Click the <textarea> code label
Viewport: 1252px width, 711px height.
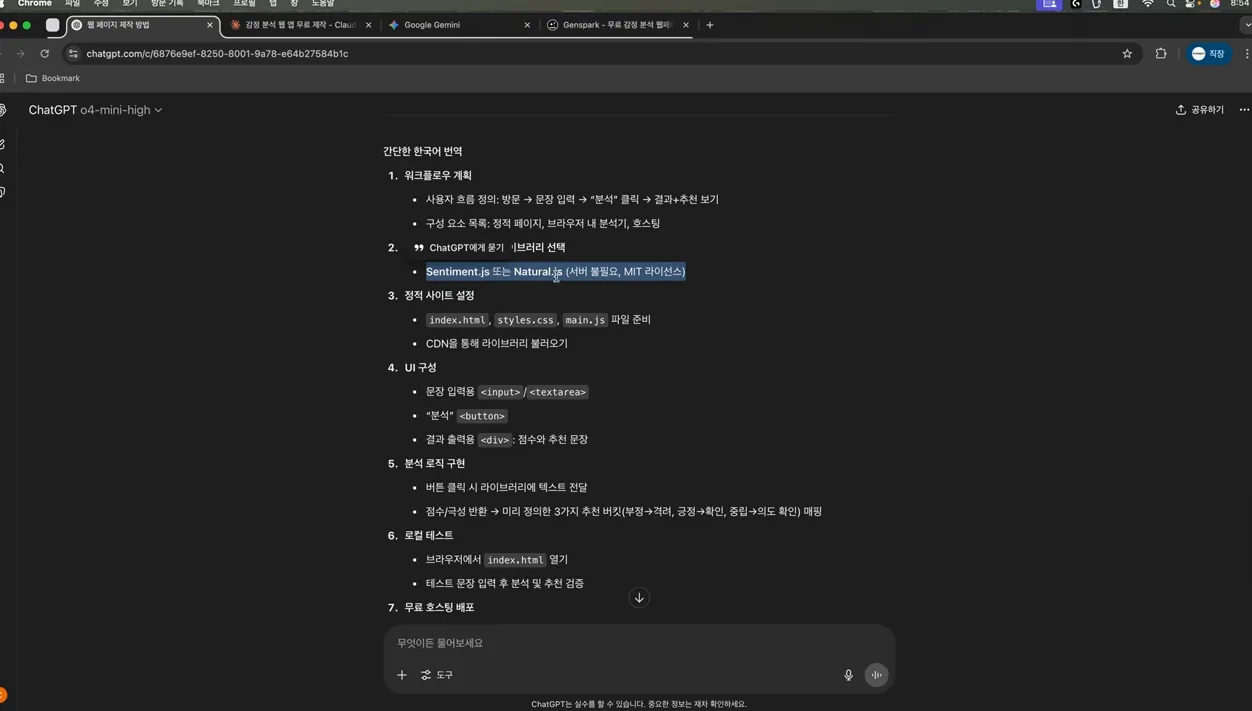[x=558, y=392]
